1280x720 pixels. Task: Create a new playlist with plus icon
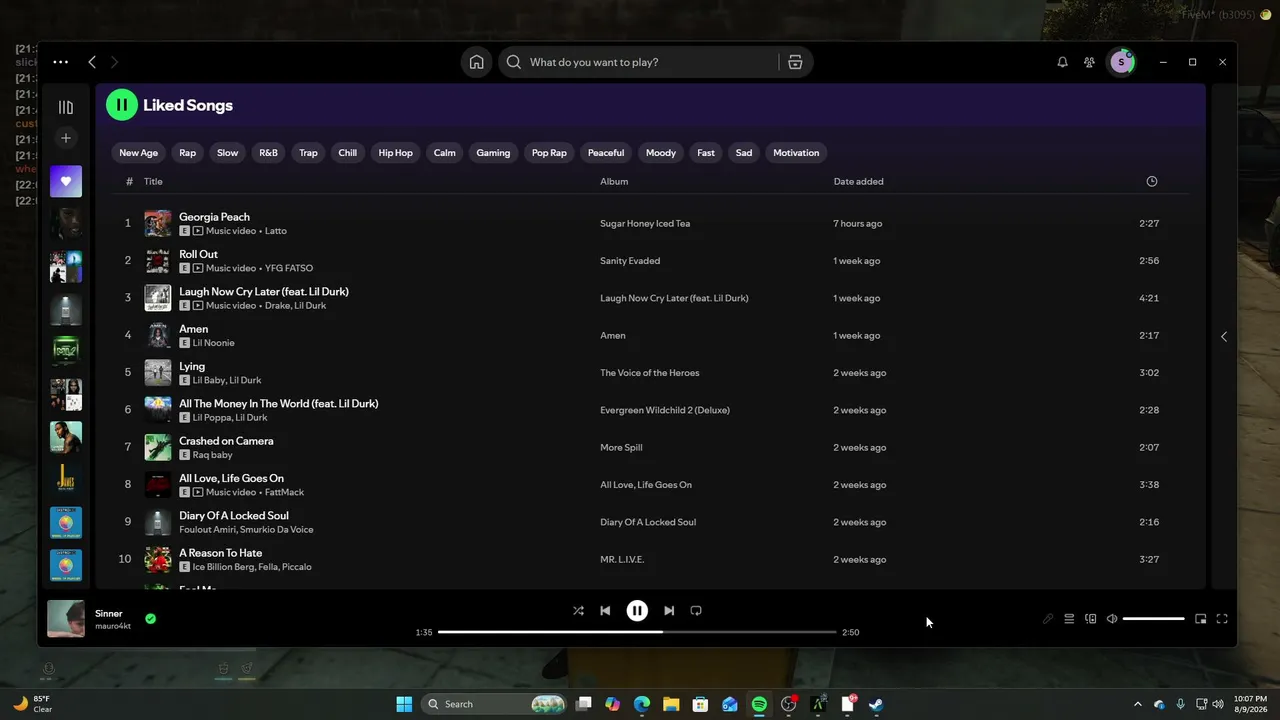click(66, 138)
